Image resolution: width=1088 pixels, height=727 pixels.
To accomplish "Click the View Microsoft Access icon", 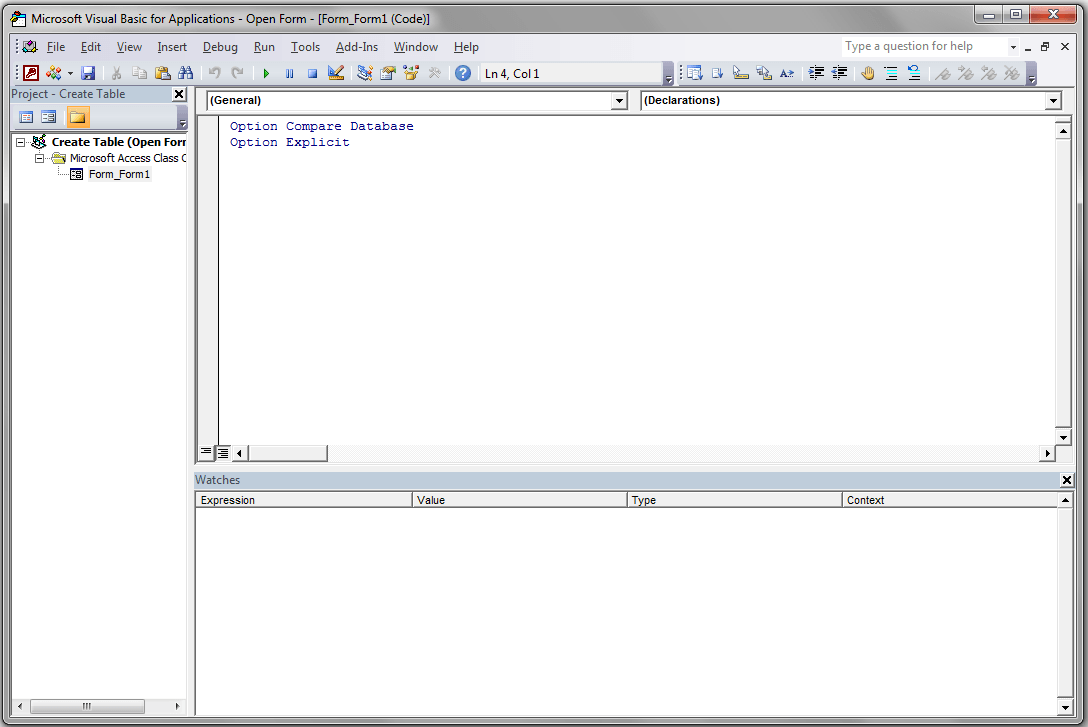I will coord(31,73).
